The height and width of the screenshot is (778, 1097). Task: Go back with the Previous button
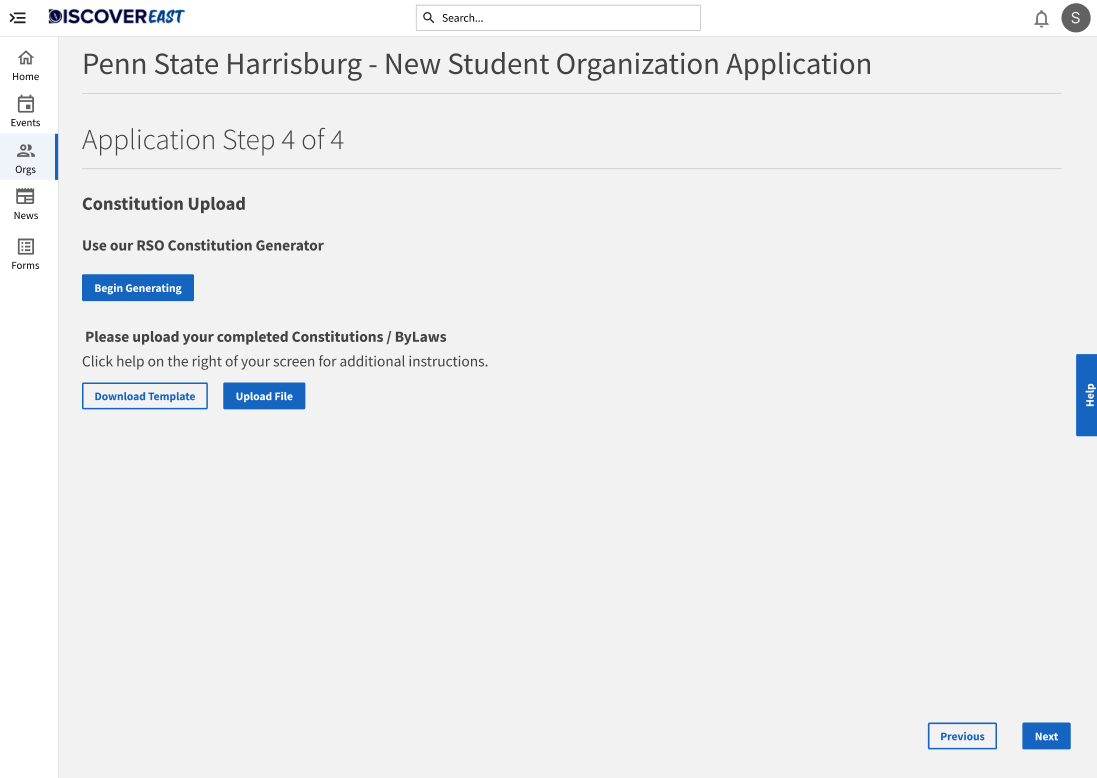point(962,736)
